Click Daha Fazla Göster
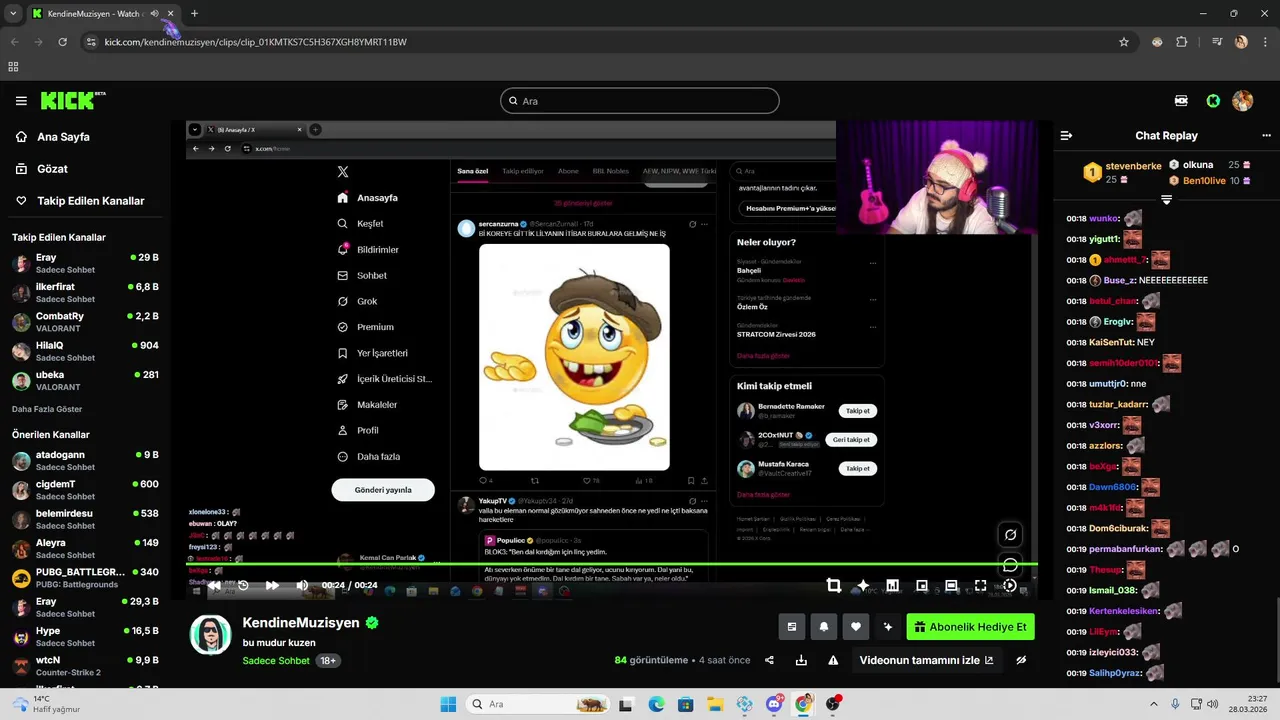1280x720 pixels. 47,409
